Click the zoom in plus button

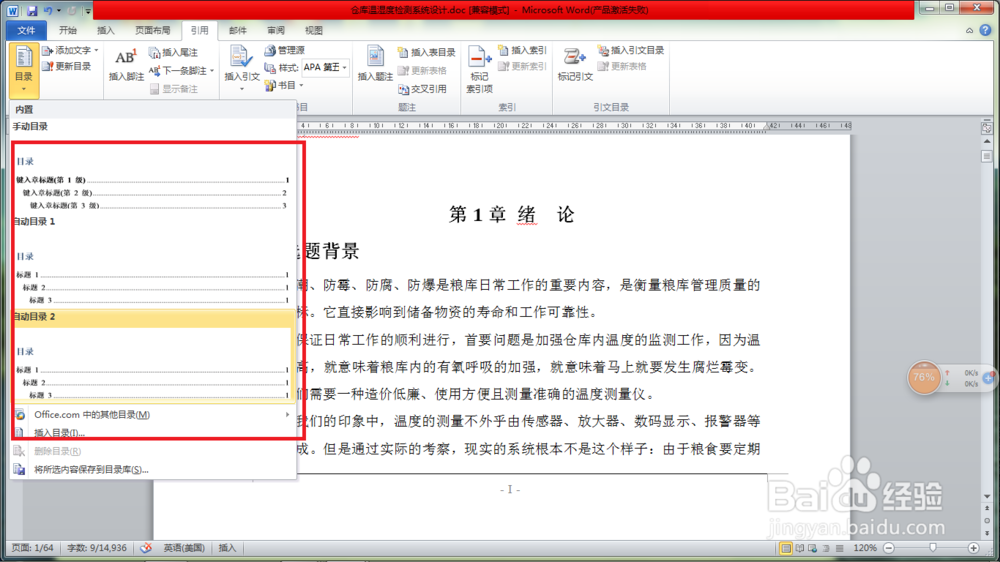[973, 548]
